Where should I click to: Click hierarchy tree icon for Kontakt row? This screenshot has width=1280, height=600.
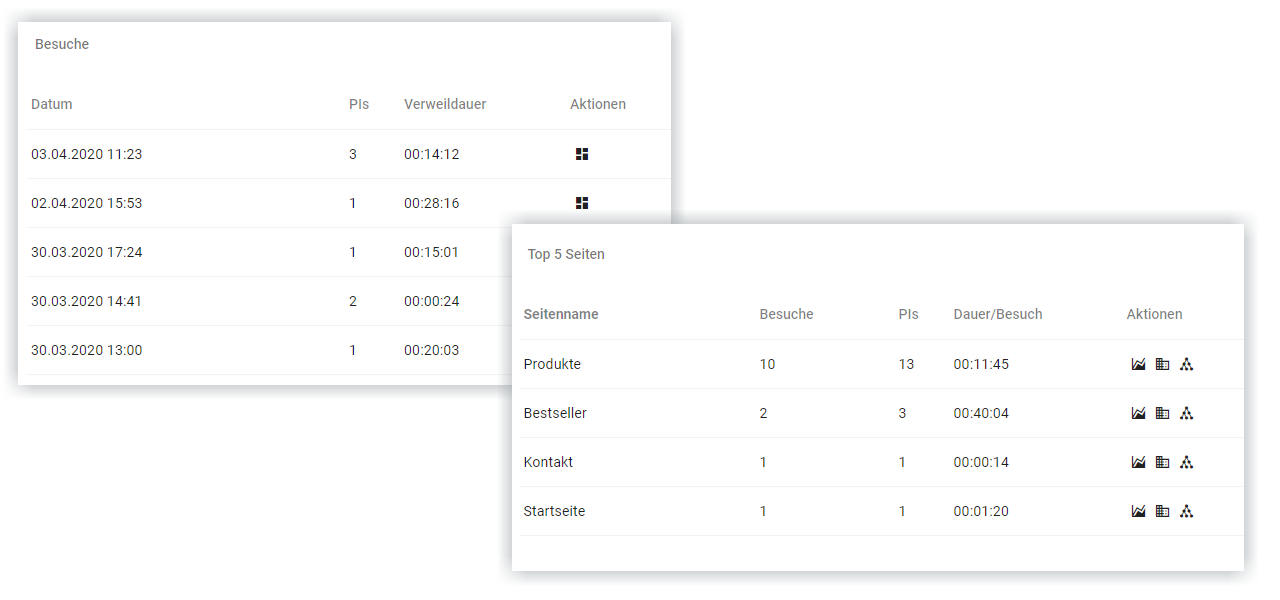pos(1186,462)
